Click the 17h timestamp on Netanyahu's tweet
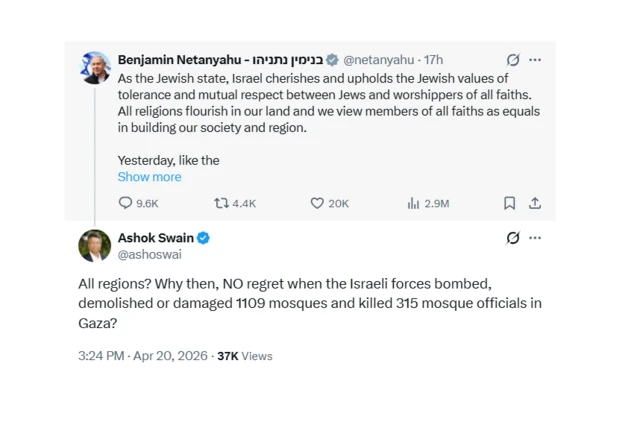The height and width of the screenshot is (422, 640). [x=433, y=60]
